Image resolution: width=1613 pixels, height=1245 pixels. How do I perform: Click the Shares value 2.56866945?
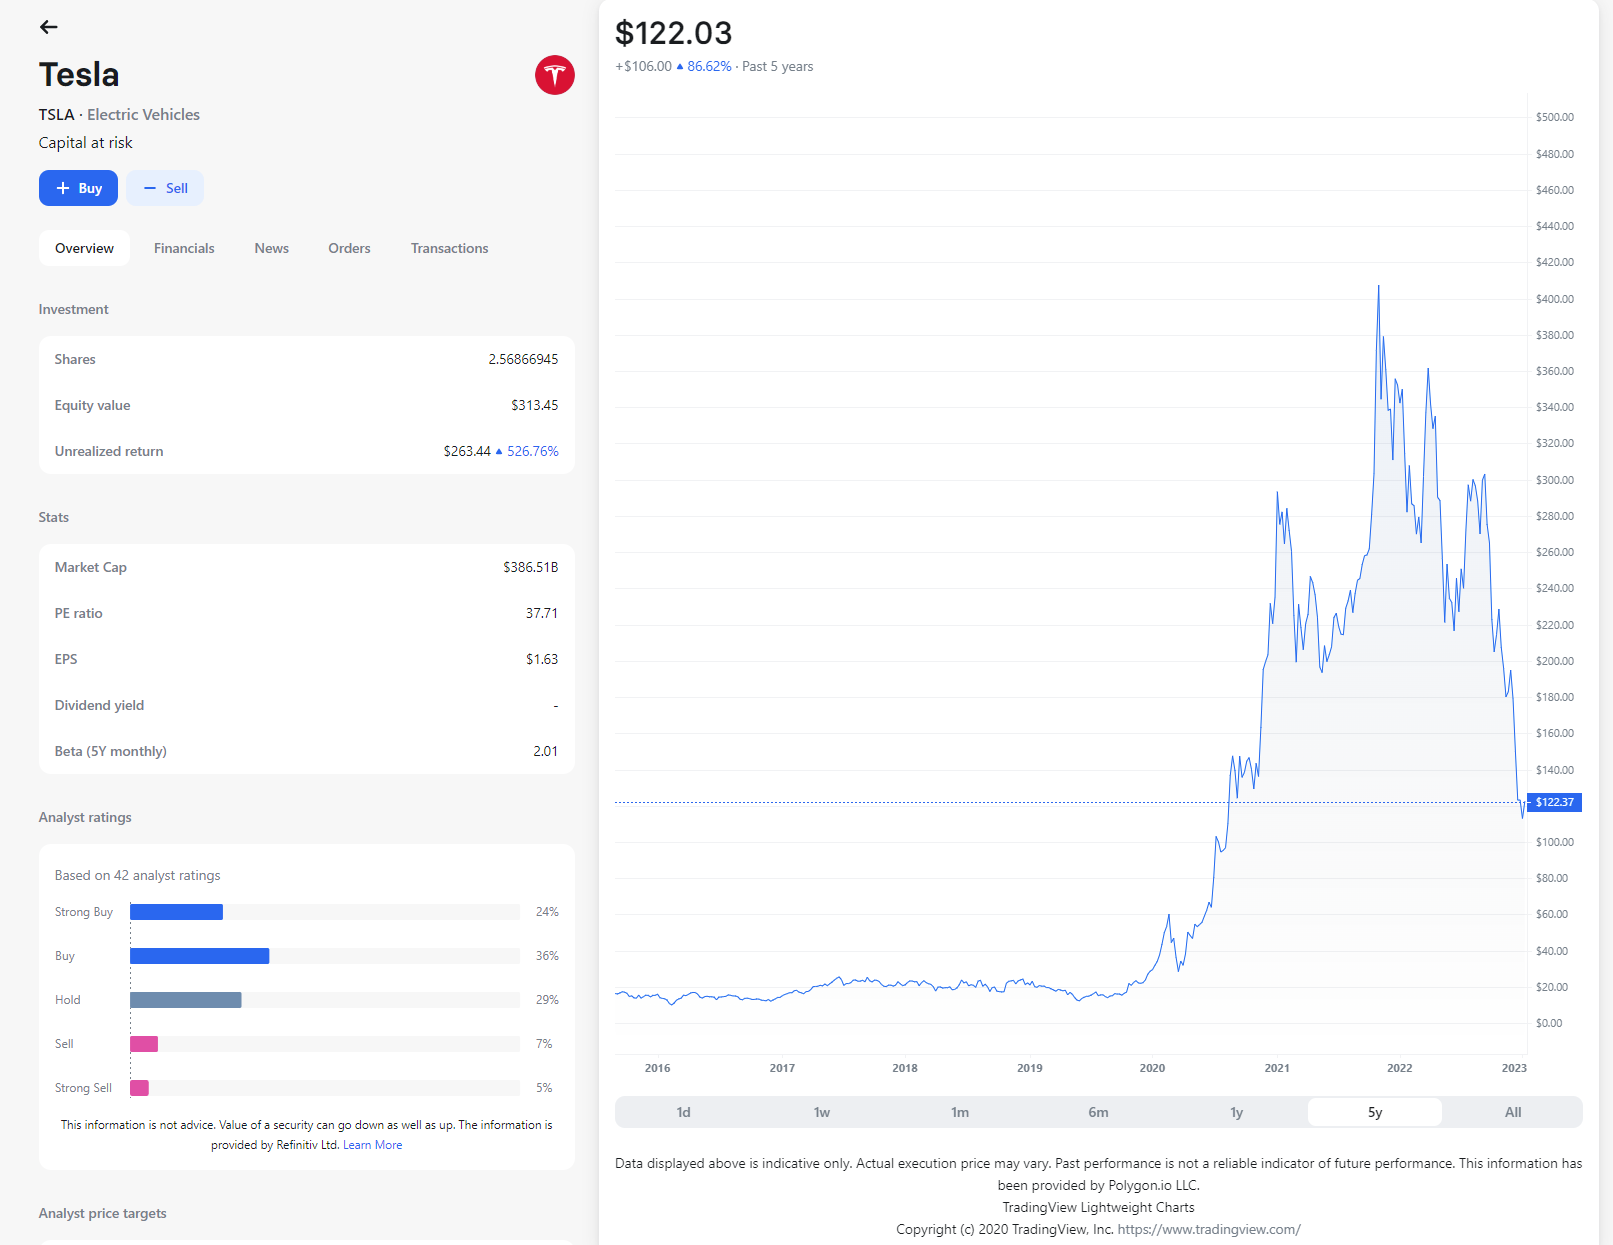pos(523,359)
